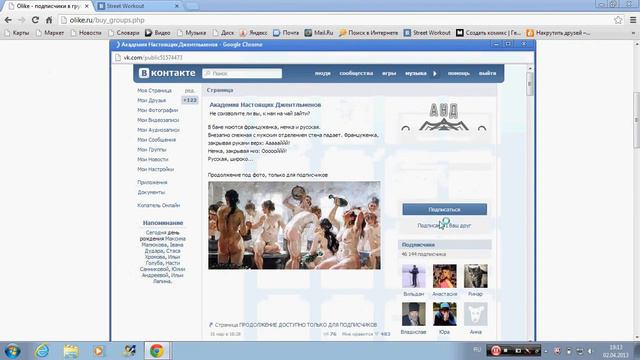Open the Street Workout bookmark
This screenshot has width=640, height=360.
[427, 33]
